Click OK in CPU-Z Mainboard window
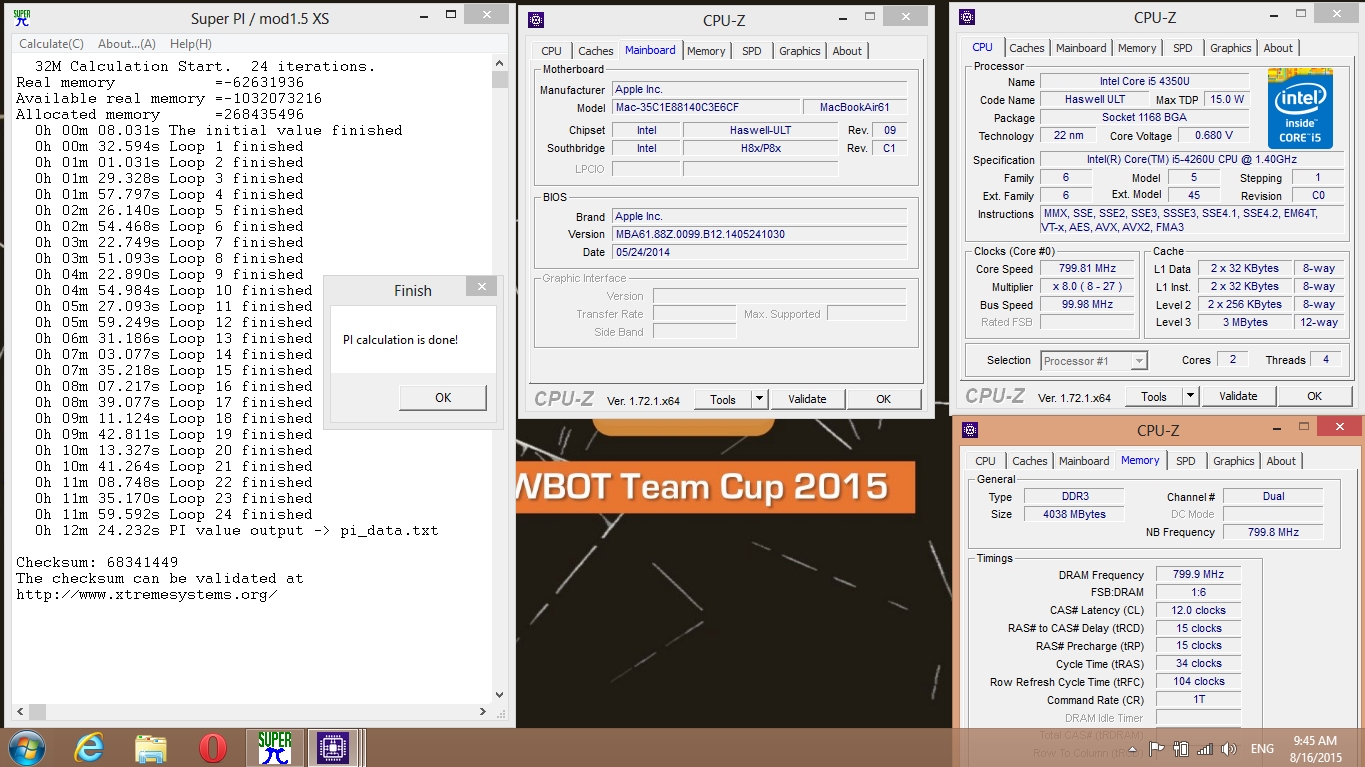Image resolution: width=1365 pixels, height=767 pixels. (x=884, y=399)
